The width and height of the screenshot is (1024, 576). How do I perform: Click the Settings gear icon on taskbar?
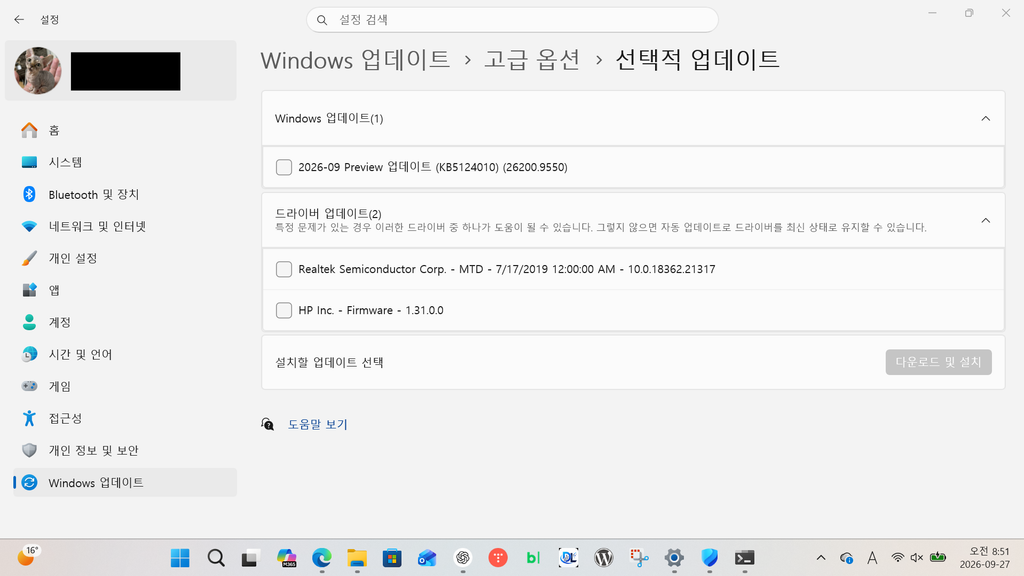tap(674, 558)
